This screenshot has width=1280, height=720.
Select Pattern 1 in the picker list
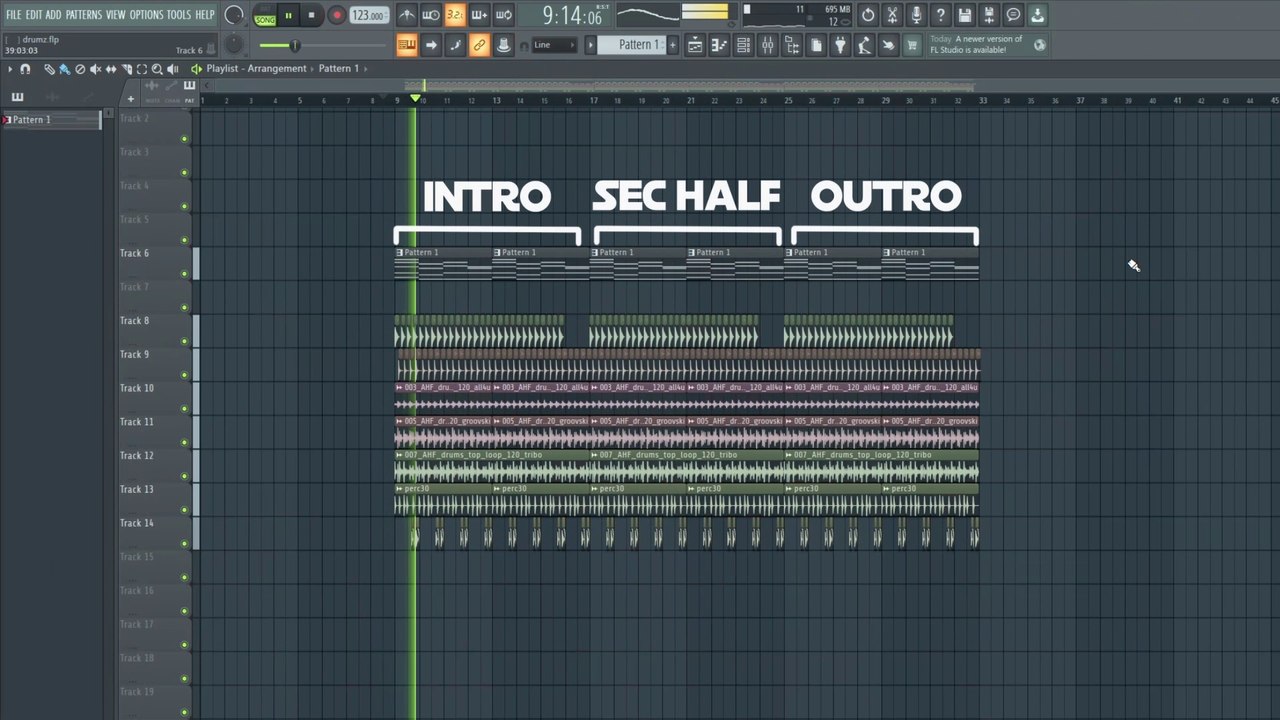coord(52,120)
